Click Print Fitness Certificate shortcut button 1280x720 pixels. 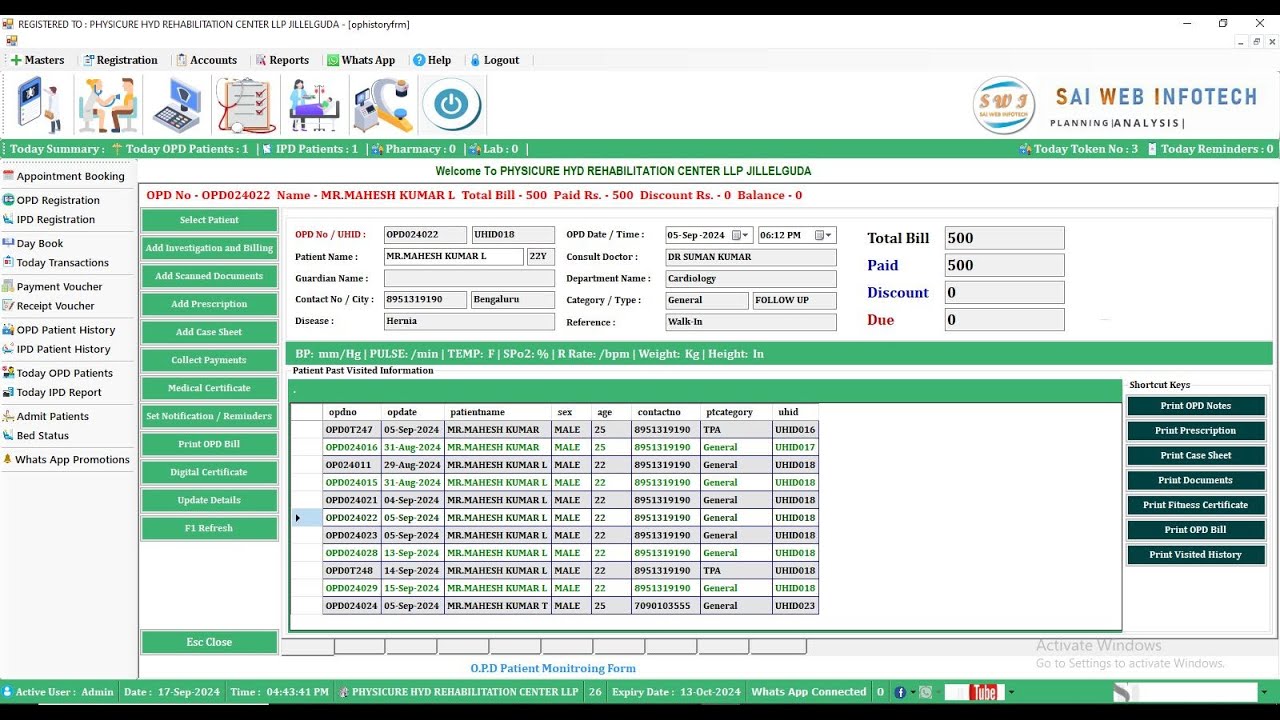point(1196,505)
